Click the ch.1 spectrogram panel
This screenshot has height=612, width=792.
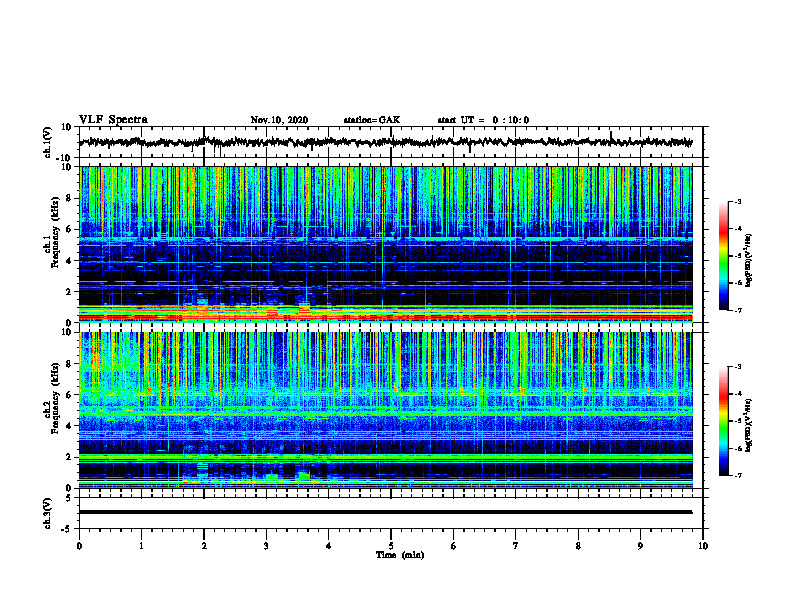[385, 244]
